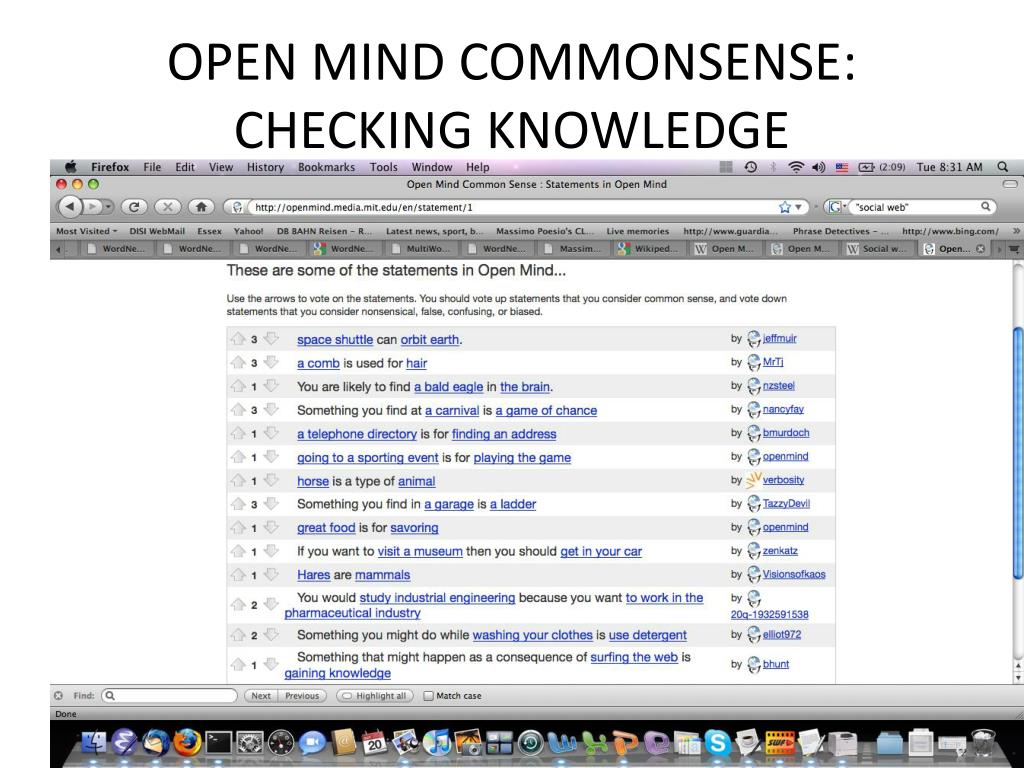Open iTunes from the dock
1024x768 pixels.
coord(436,743)
